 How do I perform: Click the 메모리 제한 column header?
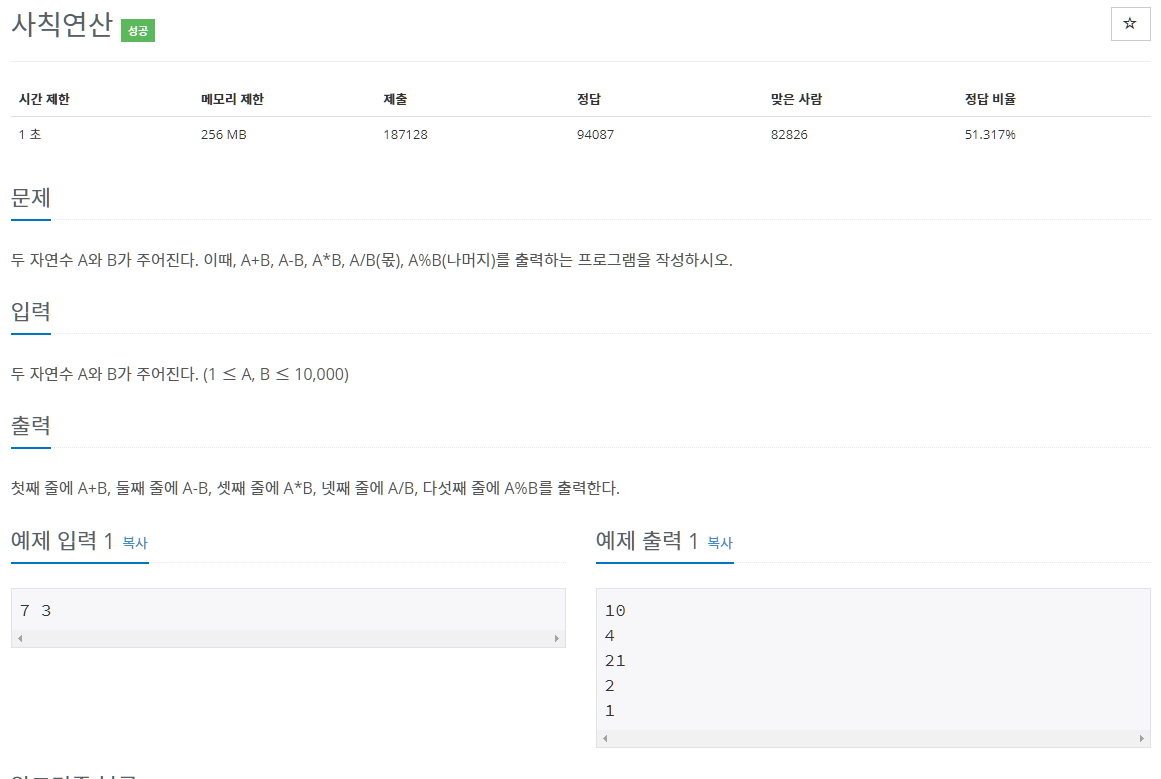click(232, 99)
